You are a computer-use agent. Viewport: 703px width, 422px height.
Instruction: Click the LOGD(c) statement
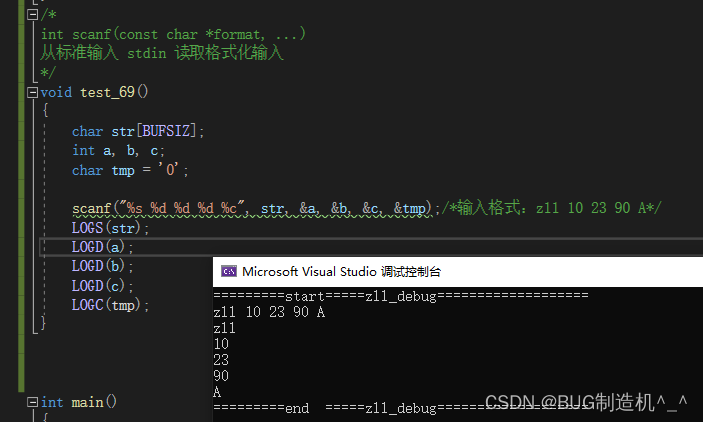[x=102, y=286]
